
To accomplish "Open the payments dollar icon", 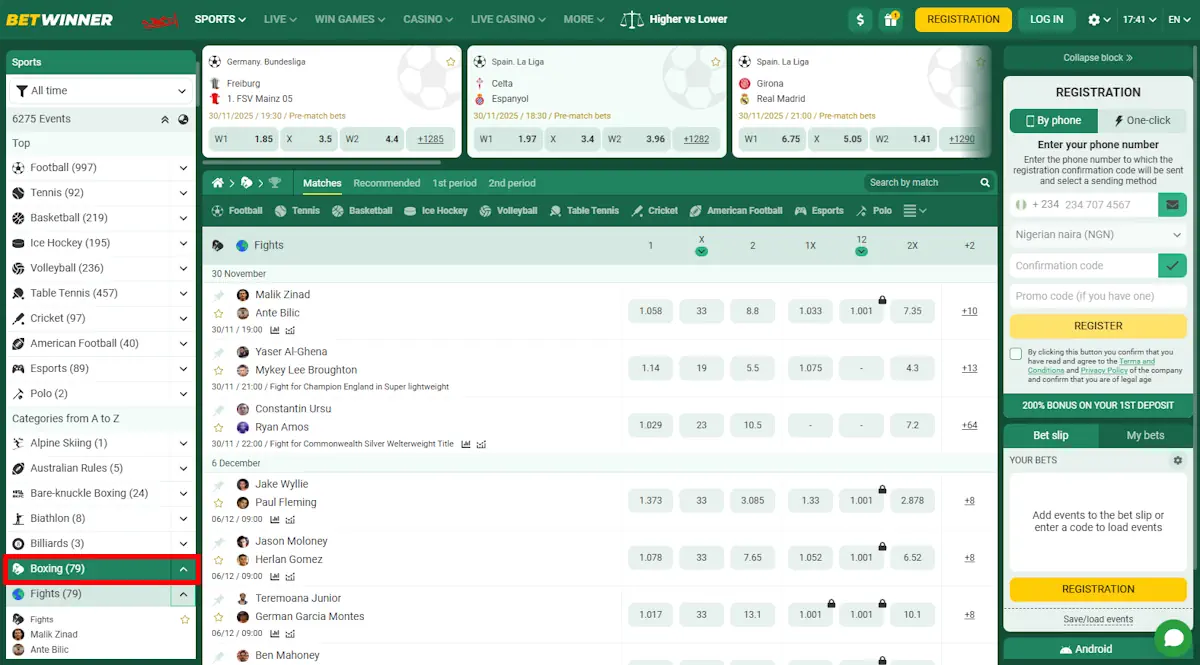I will 860,19.
